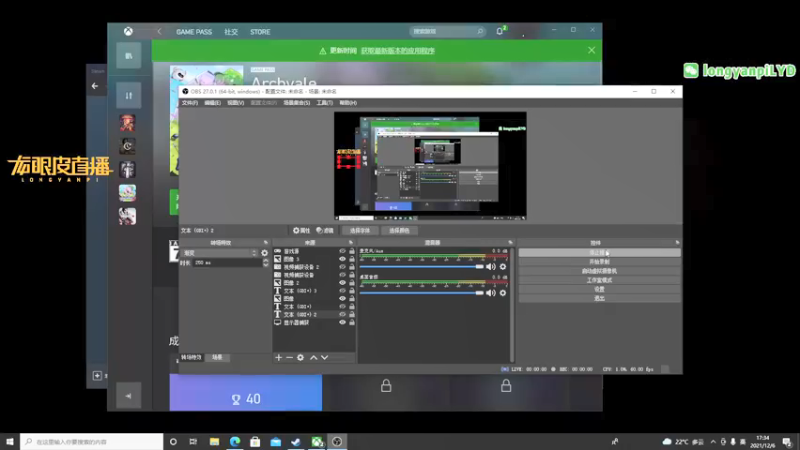Screen dimensions: 800x450
Task: Toggle lock on the 图像 3 source
Action: pyautogui.click(x=352, y=259)
